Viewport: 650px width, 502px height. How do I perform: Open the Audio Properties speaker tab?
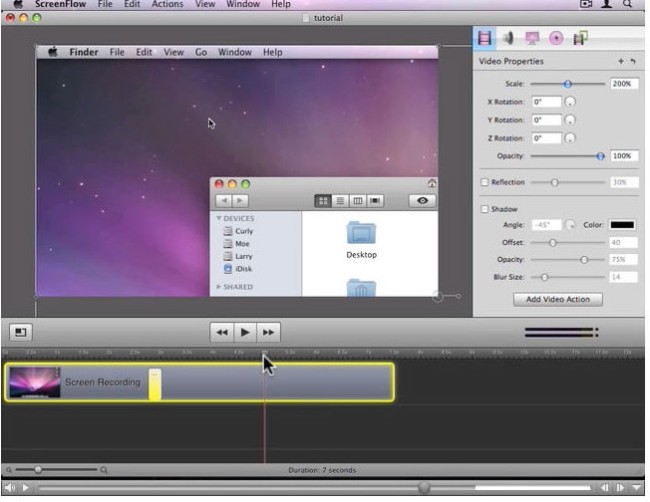(x=508, y=38)
